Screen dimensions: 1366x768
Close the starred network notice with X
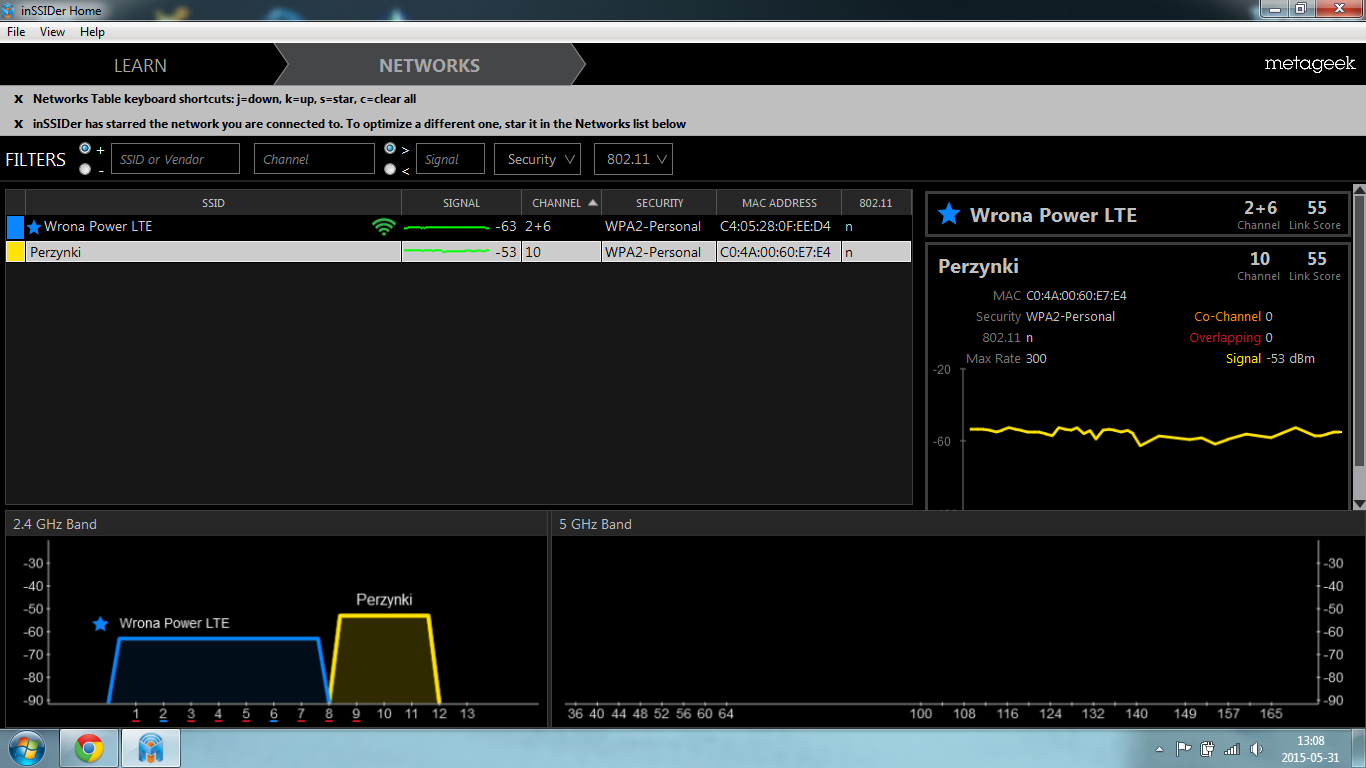(x=18, y=124)
